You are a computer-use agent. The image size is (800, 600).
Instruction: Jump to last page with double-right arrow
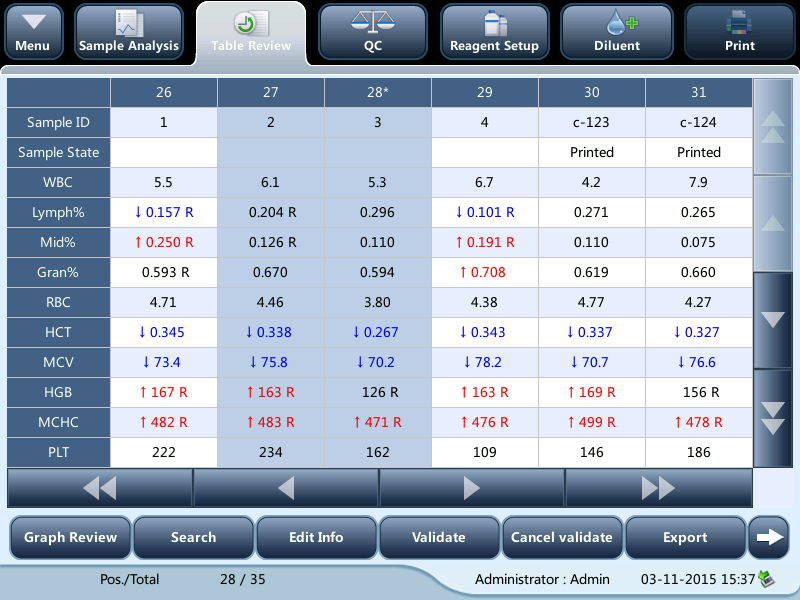click(657, 487)
